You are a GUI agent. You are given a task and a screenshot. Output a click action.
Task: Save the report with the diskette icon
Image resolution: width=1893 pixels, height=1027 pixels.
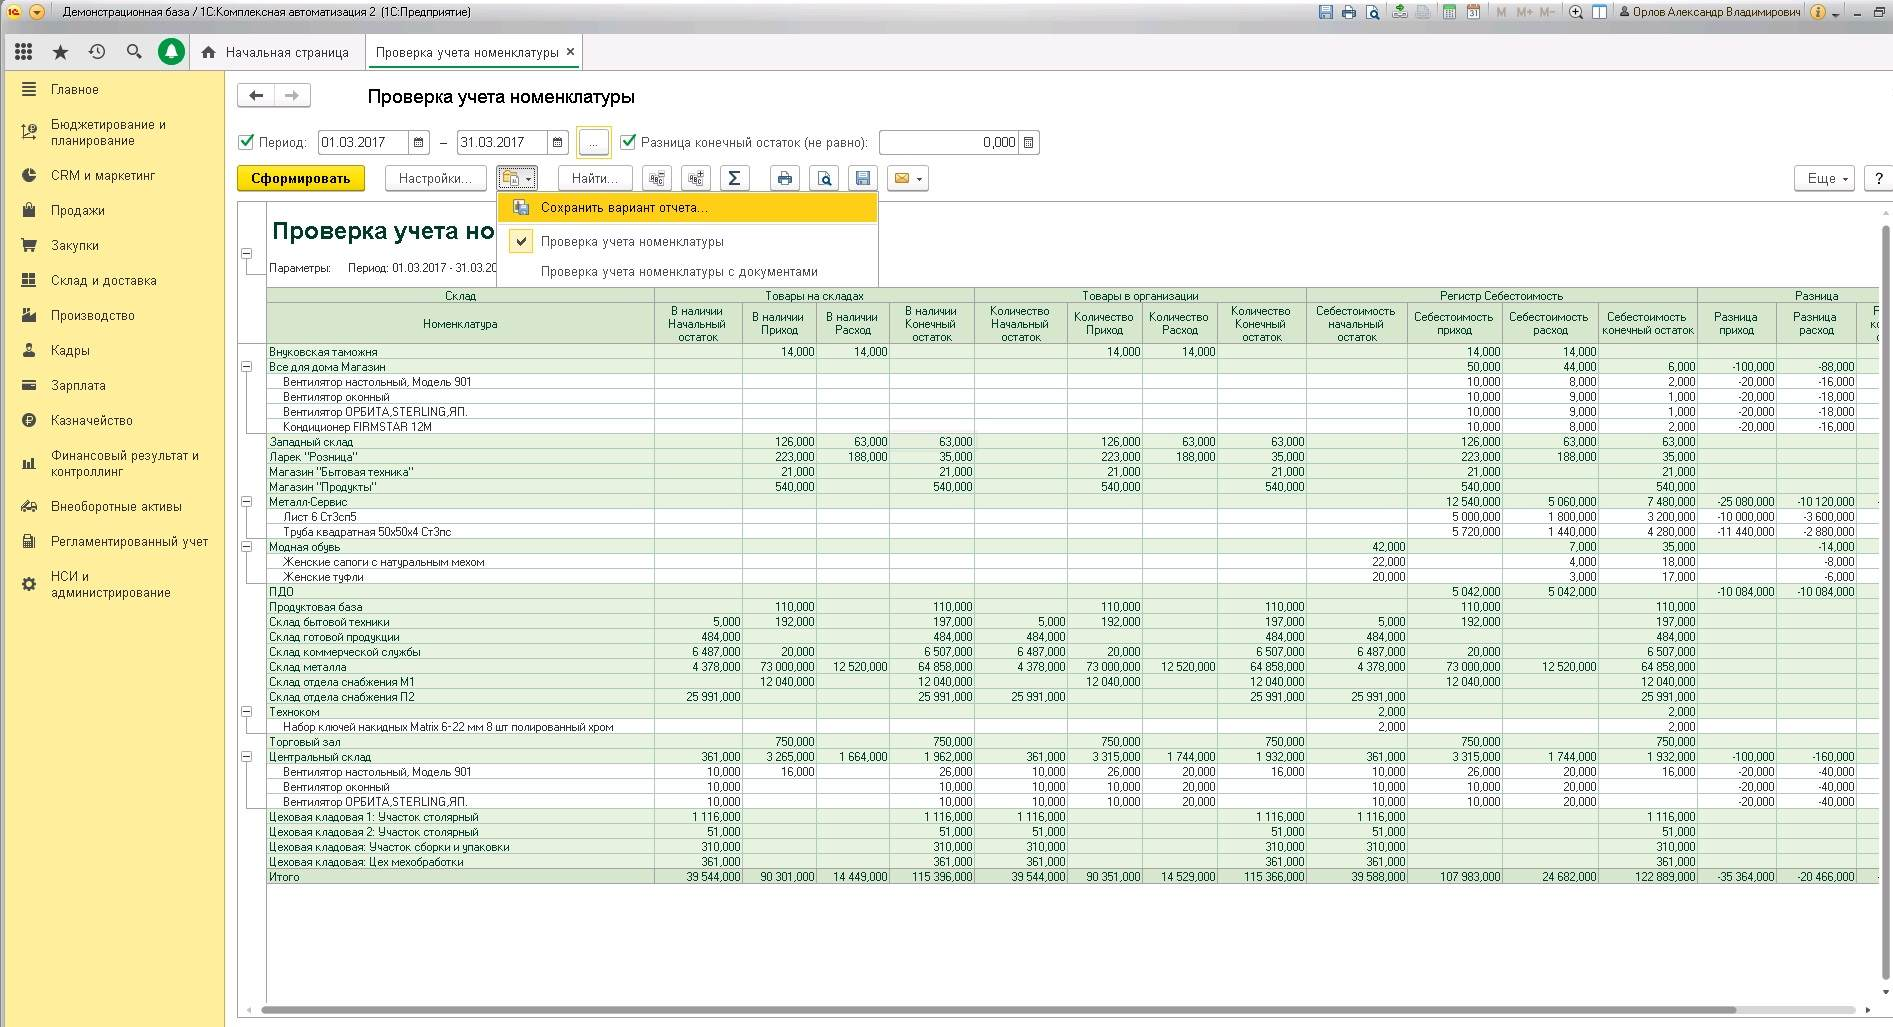pyautogui.click(x=863, y=178)
